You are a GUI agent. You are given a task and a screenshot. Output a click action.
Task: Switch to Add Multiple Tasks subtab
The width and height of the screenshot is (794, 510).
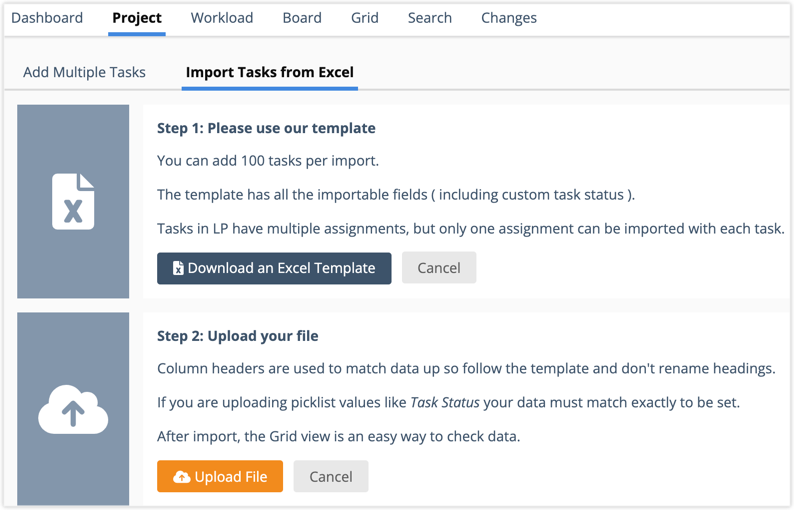click(84, 72)
